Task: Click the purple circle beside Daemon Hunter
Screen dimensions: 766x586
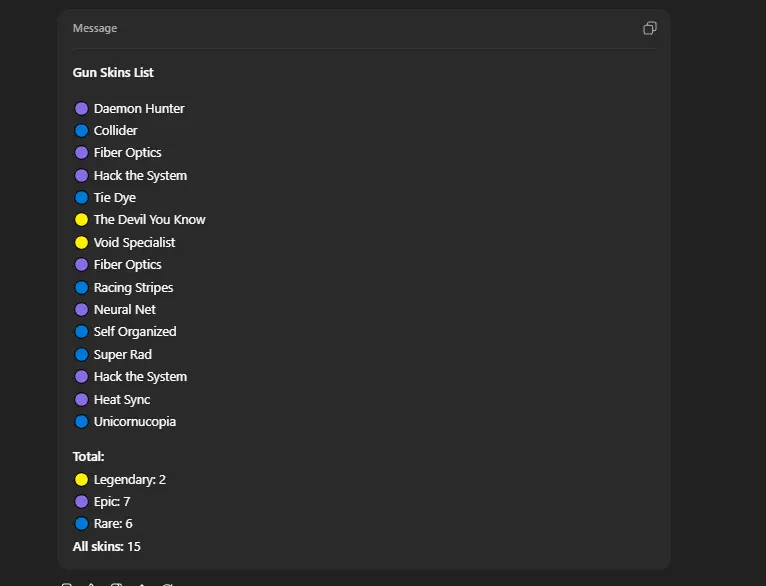Action: click(x=82, y=109)
